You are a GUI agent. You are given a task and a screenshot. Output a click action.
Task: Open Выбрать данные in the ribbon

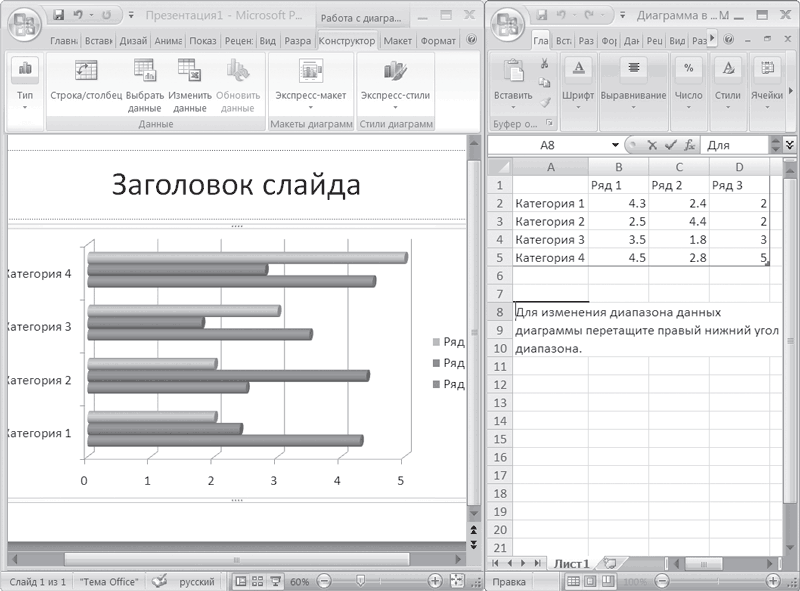(144, 71)
